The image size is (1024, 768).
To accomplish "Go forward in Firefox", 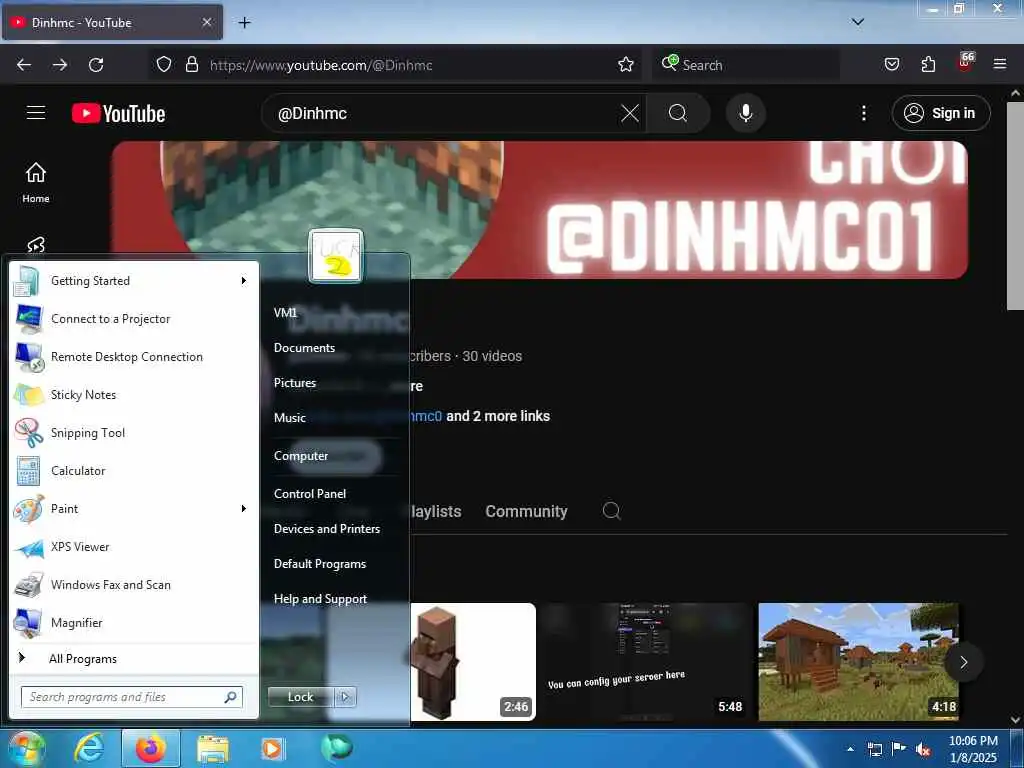I will click(x=60, y=65).
